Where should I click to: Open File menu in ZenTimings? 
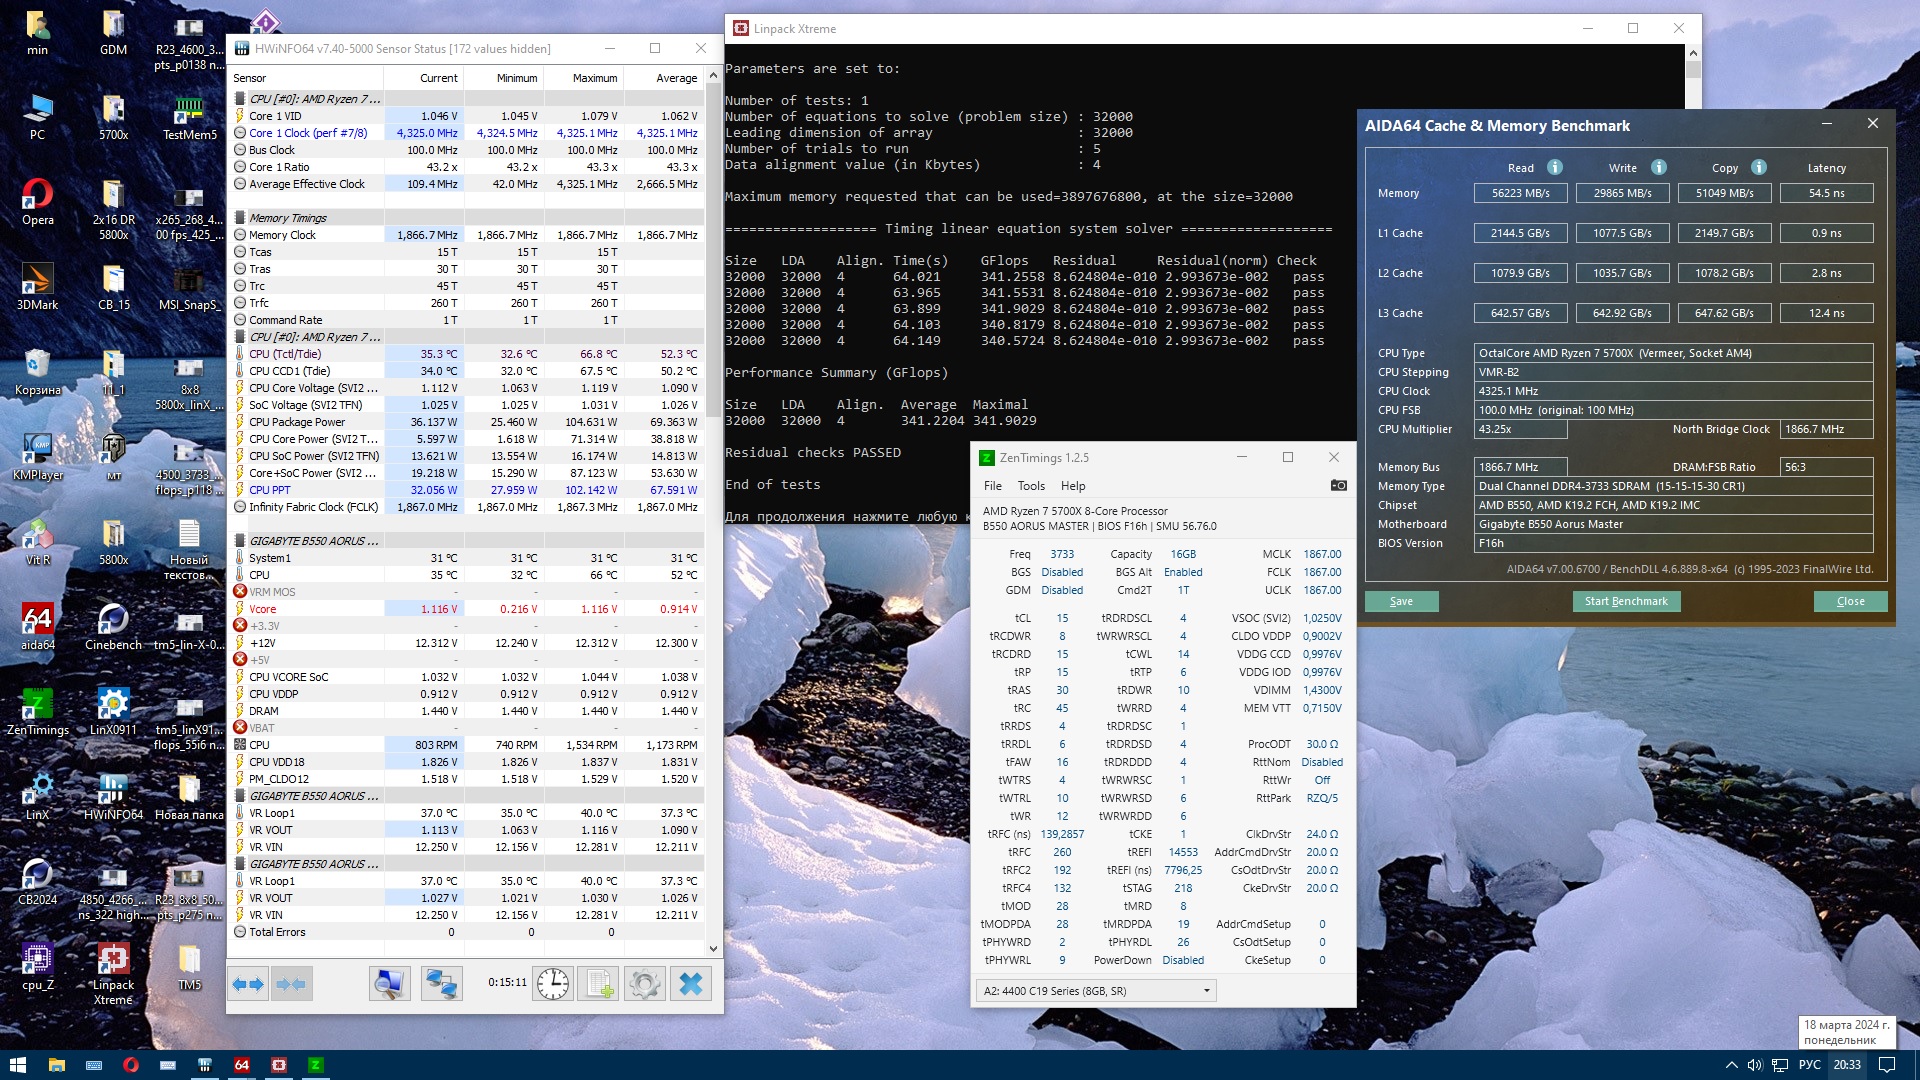point(992,486)
